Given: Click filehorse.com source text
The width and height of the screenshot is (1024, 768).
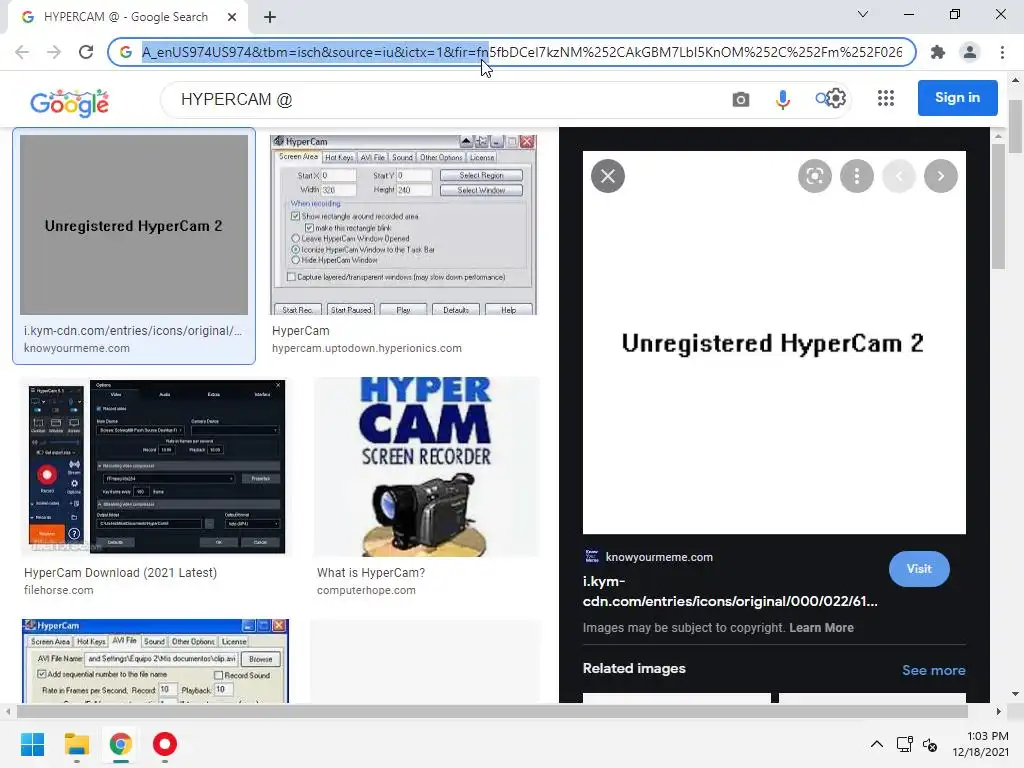Looking at the screenshot, I should point(59,590).
